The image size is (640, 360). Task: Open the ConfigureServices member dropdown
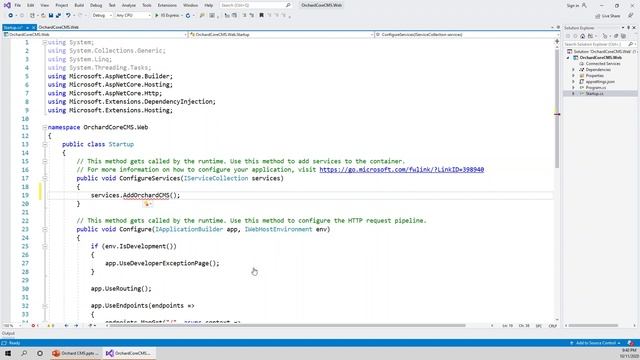point(467,35)
